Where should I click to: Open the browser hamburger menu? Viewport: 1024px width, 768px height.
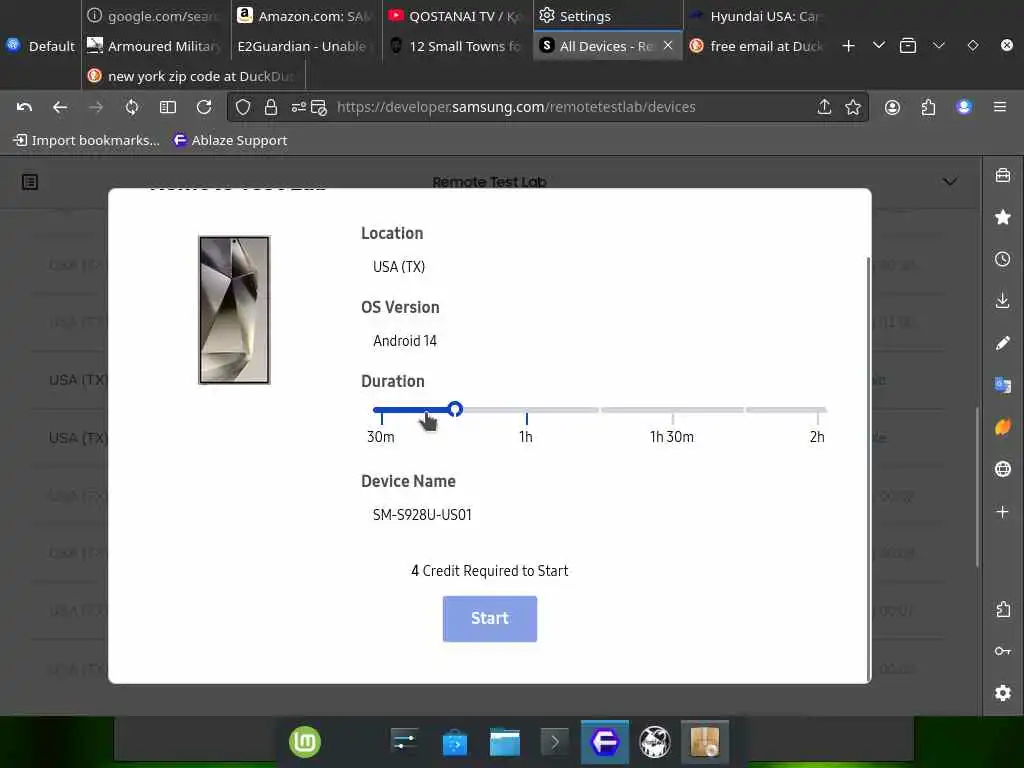tap(1000, 106)
